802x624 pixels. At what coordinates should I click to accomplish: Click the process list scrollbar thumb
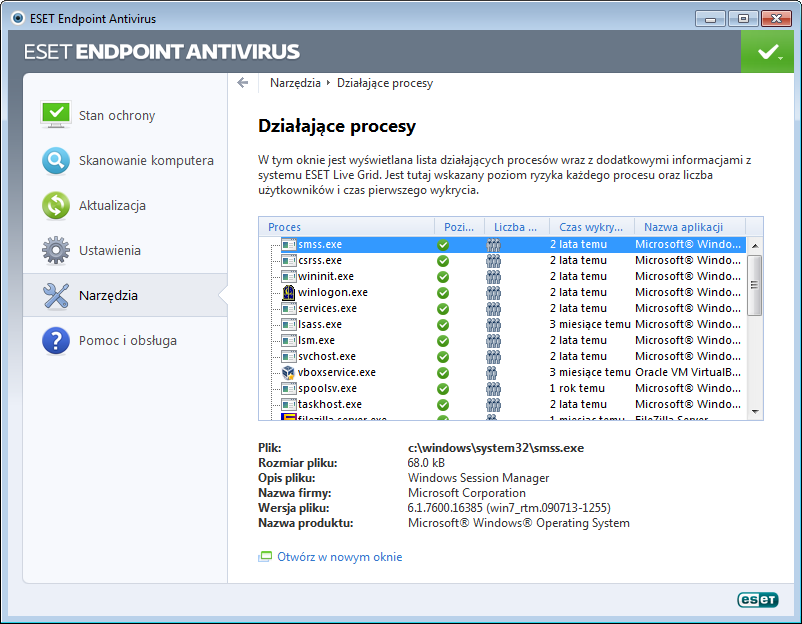[x=755, y=285]
